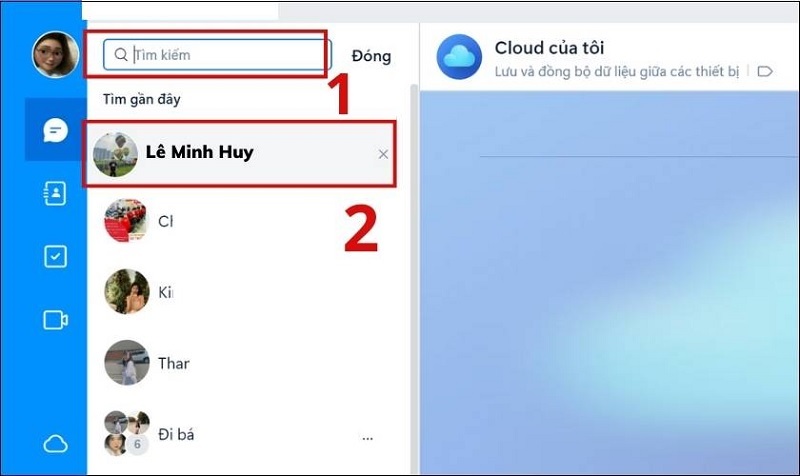Viewport: 800px width, 476px height.
Task: Open the contact starting with Ki
Action: (x=240, y=292)
